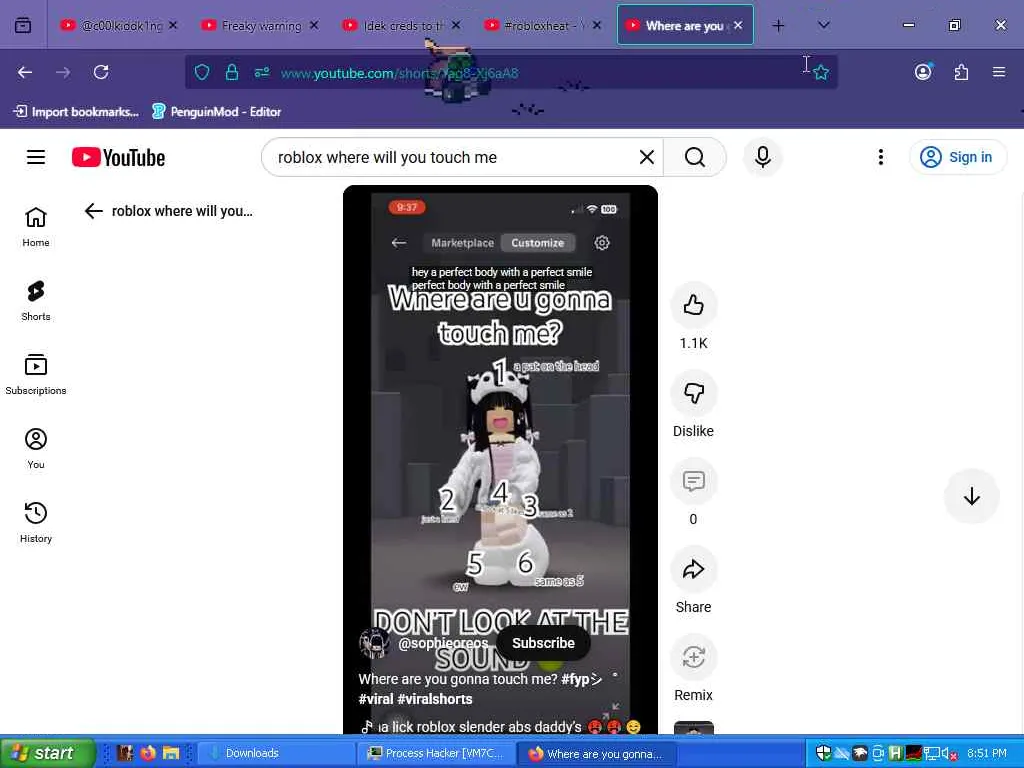The image size is (1024, 768).
Task: Click the site padlock icon
Action: [231, 72]
